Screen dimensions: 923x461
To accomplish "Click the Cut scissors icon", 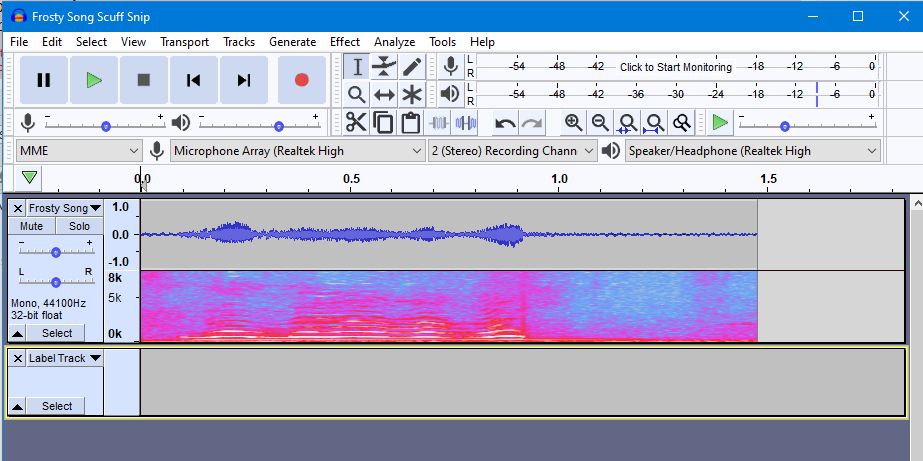I will pos(356,123).
